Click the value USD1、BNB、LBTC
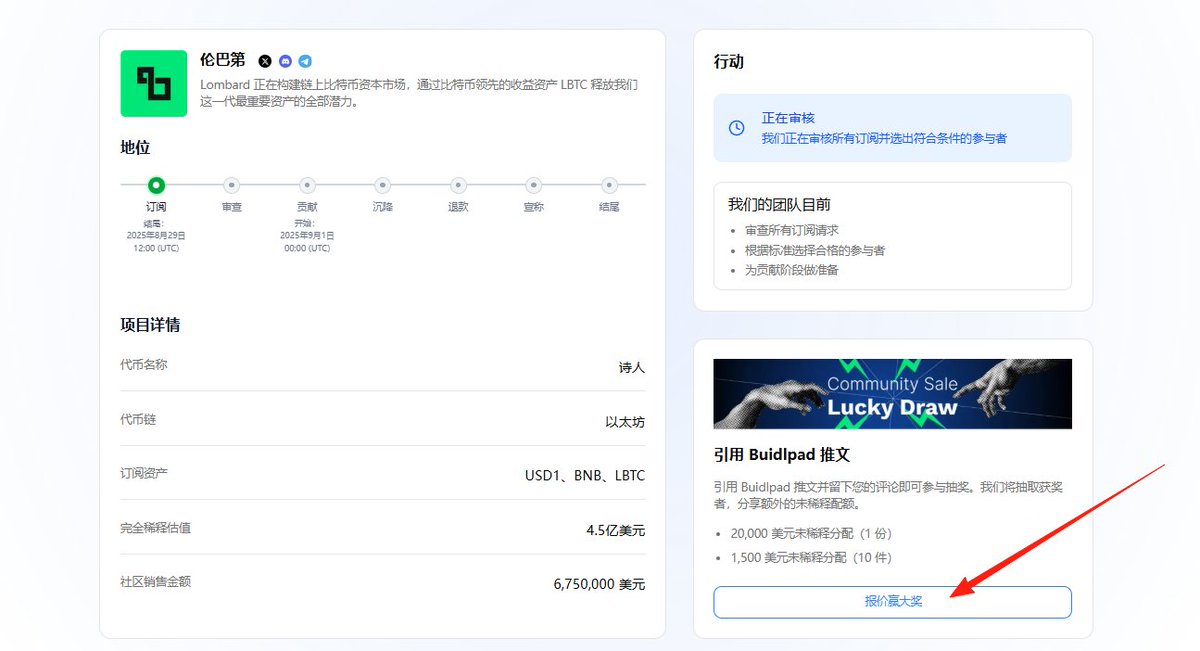Viewport: 1200px width, 651px height. [585, 476]
